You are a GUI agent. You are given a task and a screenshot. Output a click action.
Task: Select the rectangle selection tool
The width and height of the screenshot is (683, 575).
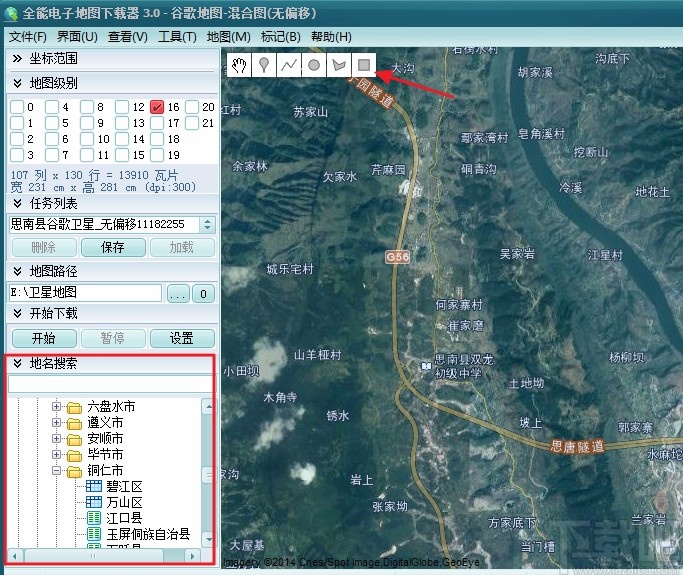coord(364,65)
